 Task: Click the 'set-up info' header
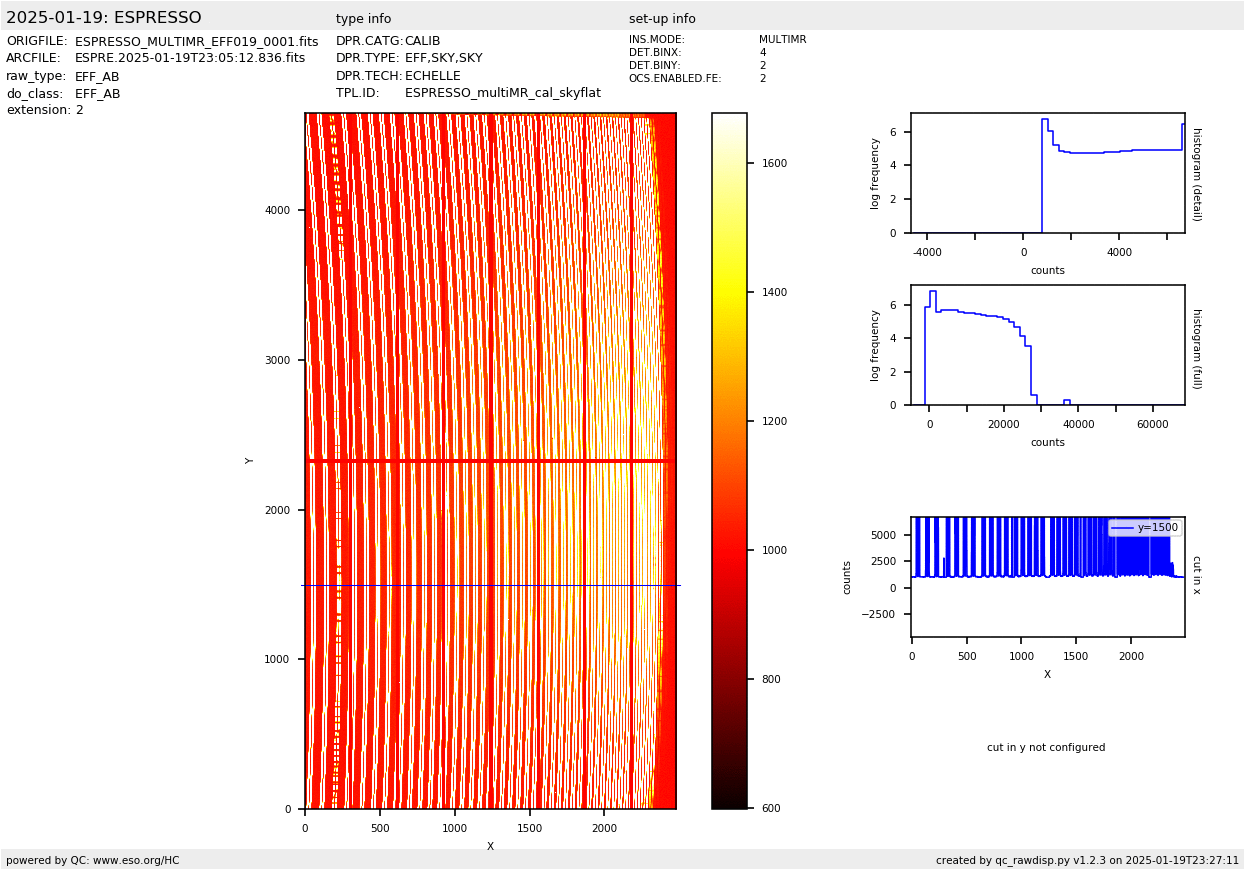[x=662, y=19]
